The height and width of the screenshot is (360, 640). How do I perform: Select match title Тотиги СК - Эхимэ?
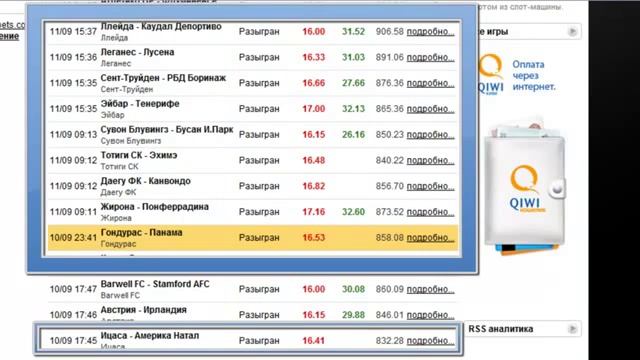pos(139,155)
